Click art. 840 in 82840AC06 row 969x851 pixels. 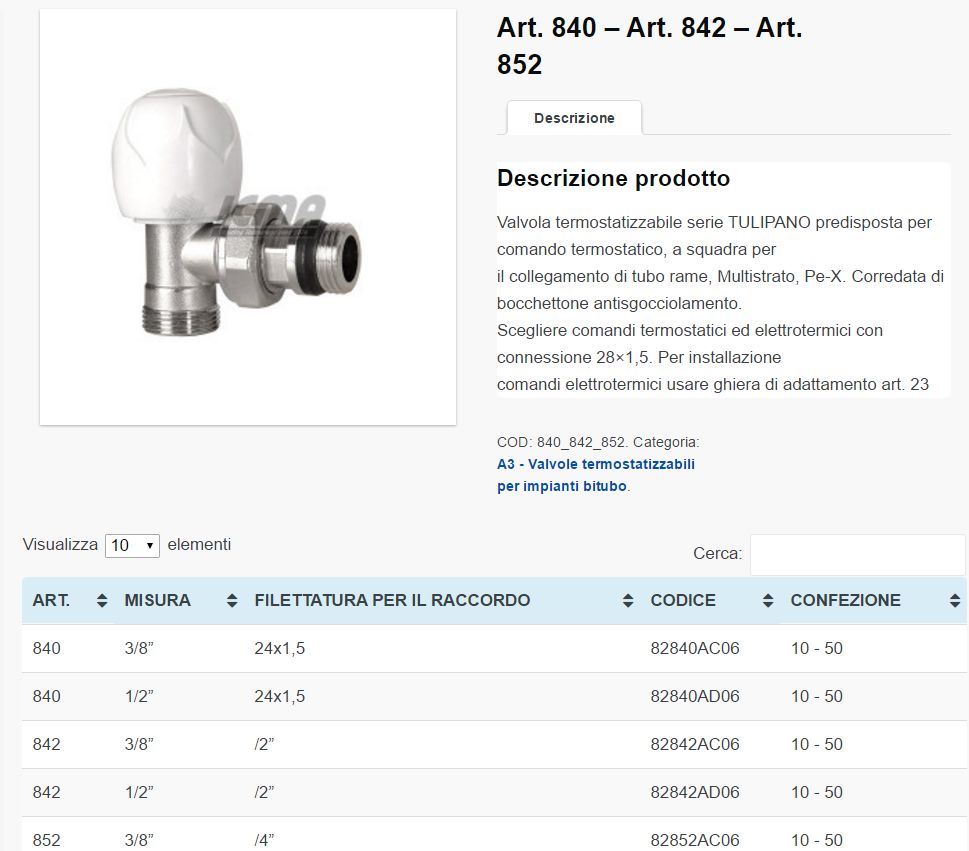coord(46,648)
